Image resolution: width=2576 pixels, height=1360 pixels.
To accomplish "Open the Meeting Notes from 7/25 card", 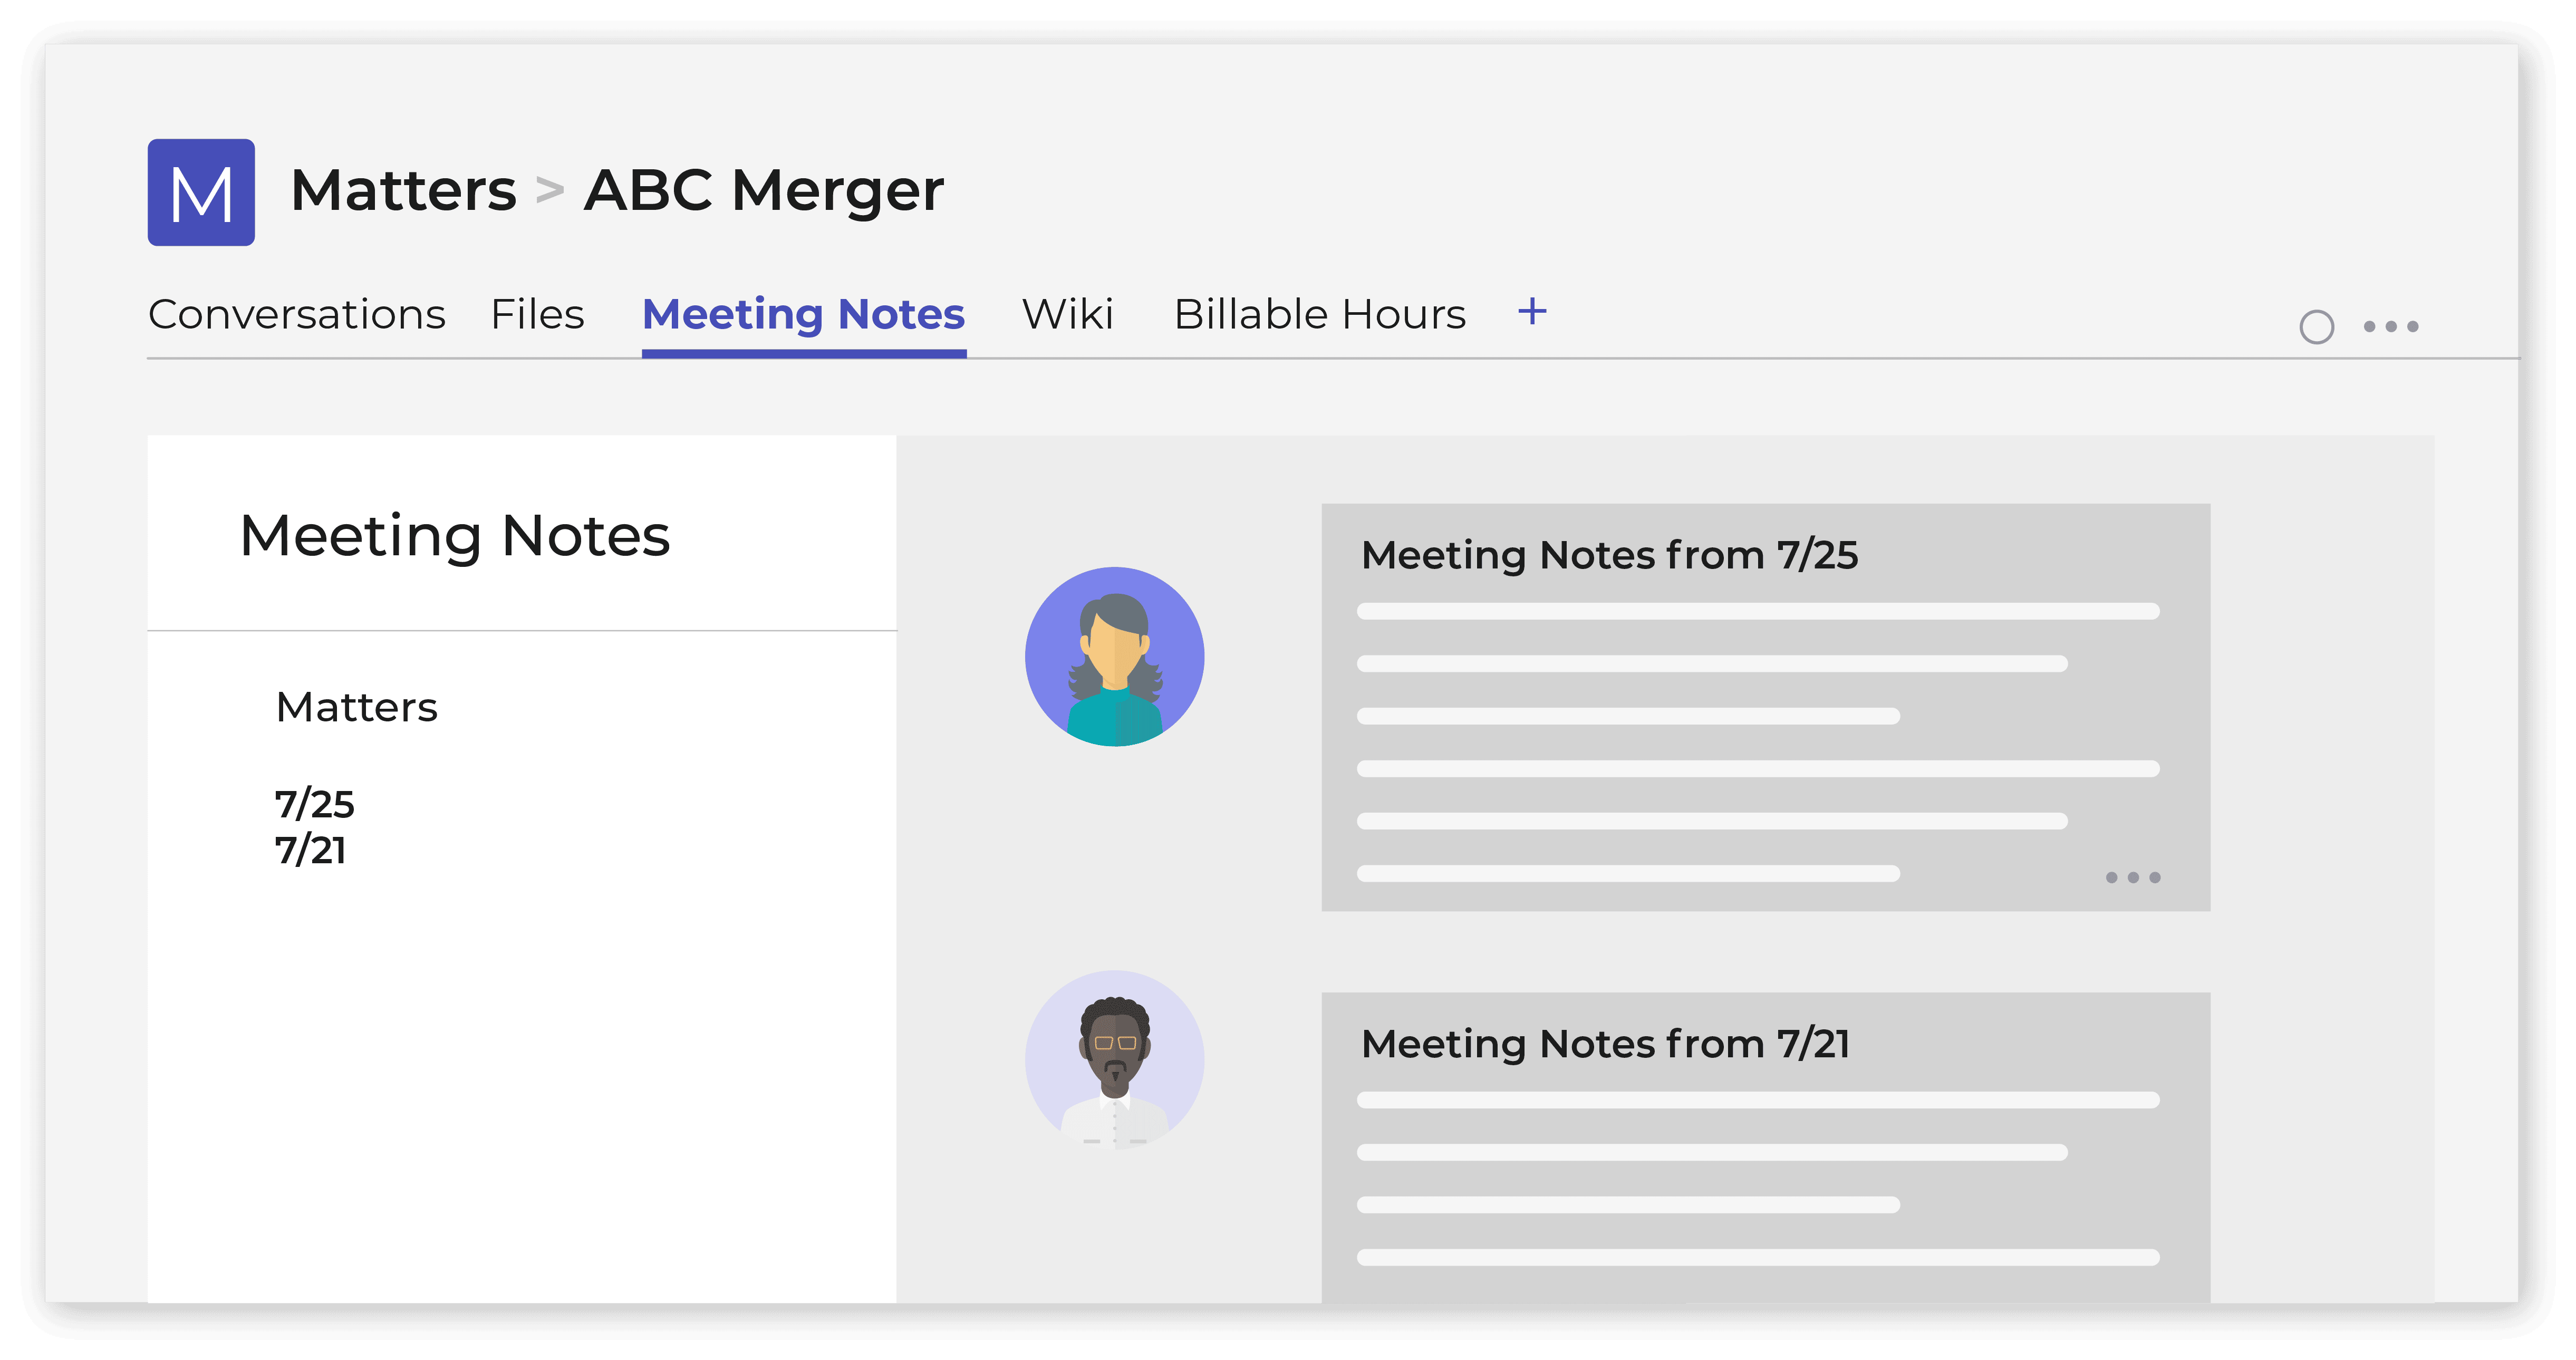I will (x=1765, y=707).
